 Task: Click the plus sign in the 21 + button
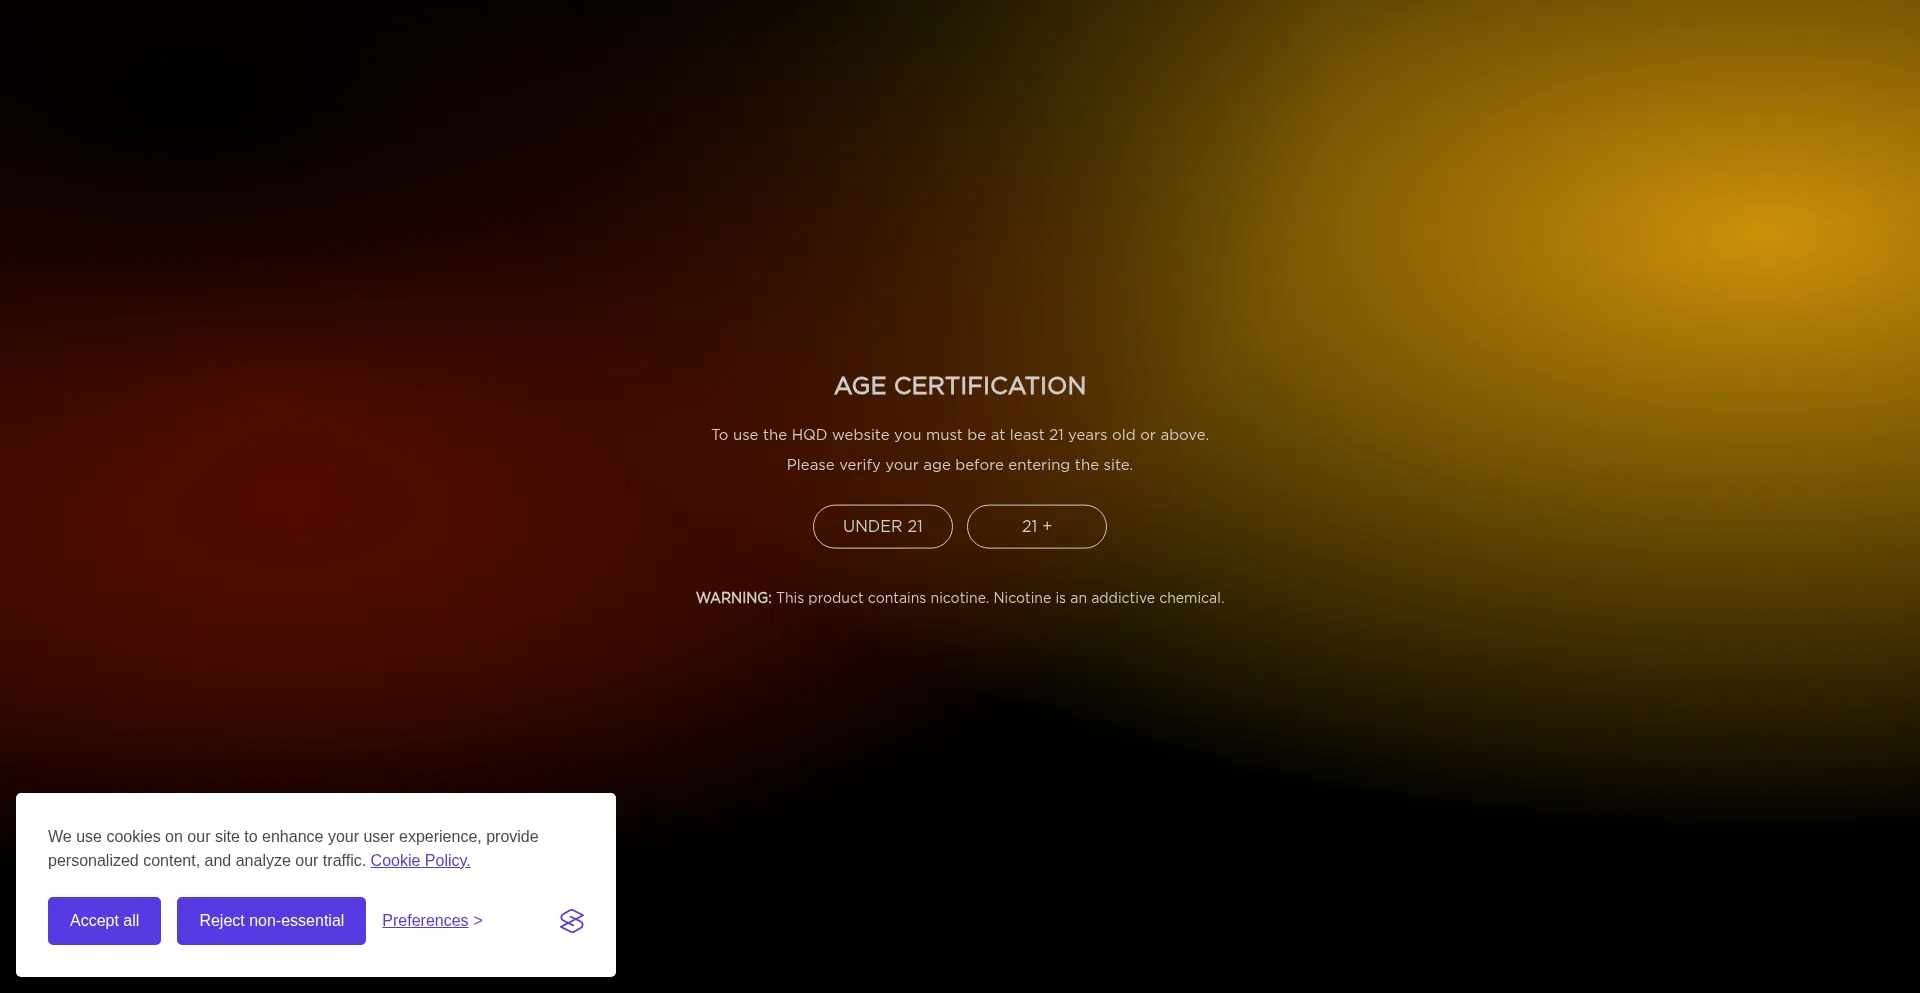pos(1047,526)
